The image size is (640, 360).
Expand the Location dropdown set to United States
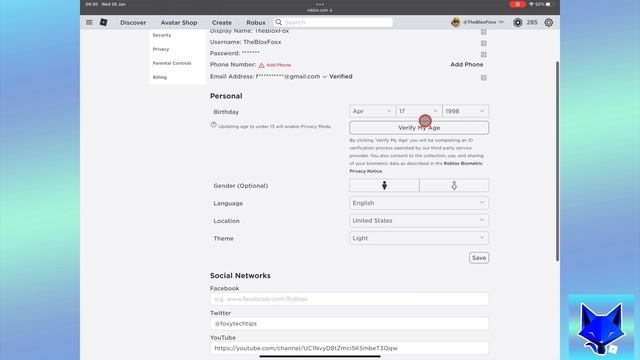(419, 220)
